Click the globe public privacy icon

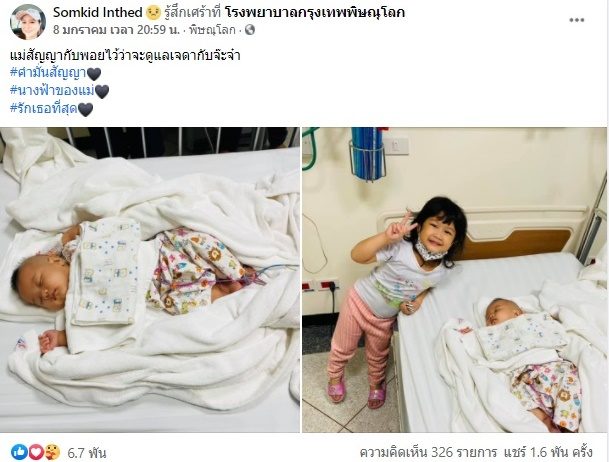[250, 30]
